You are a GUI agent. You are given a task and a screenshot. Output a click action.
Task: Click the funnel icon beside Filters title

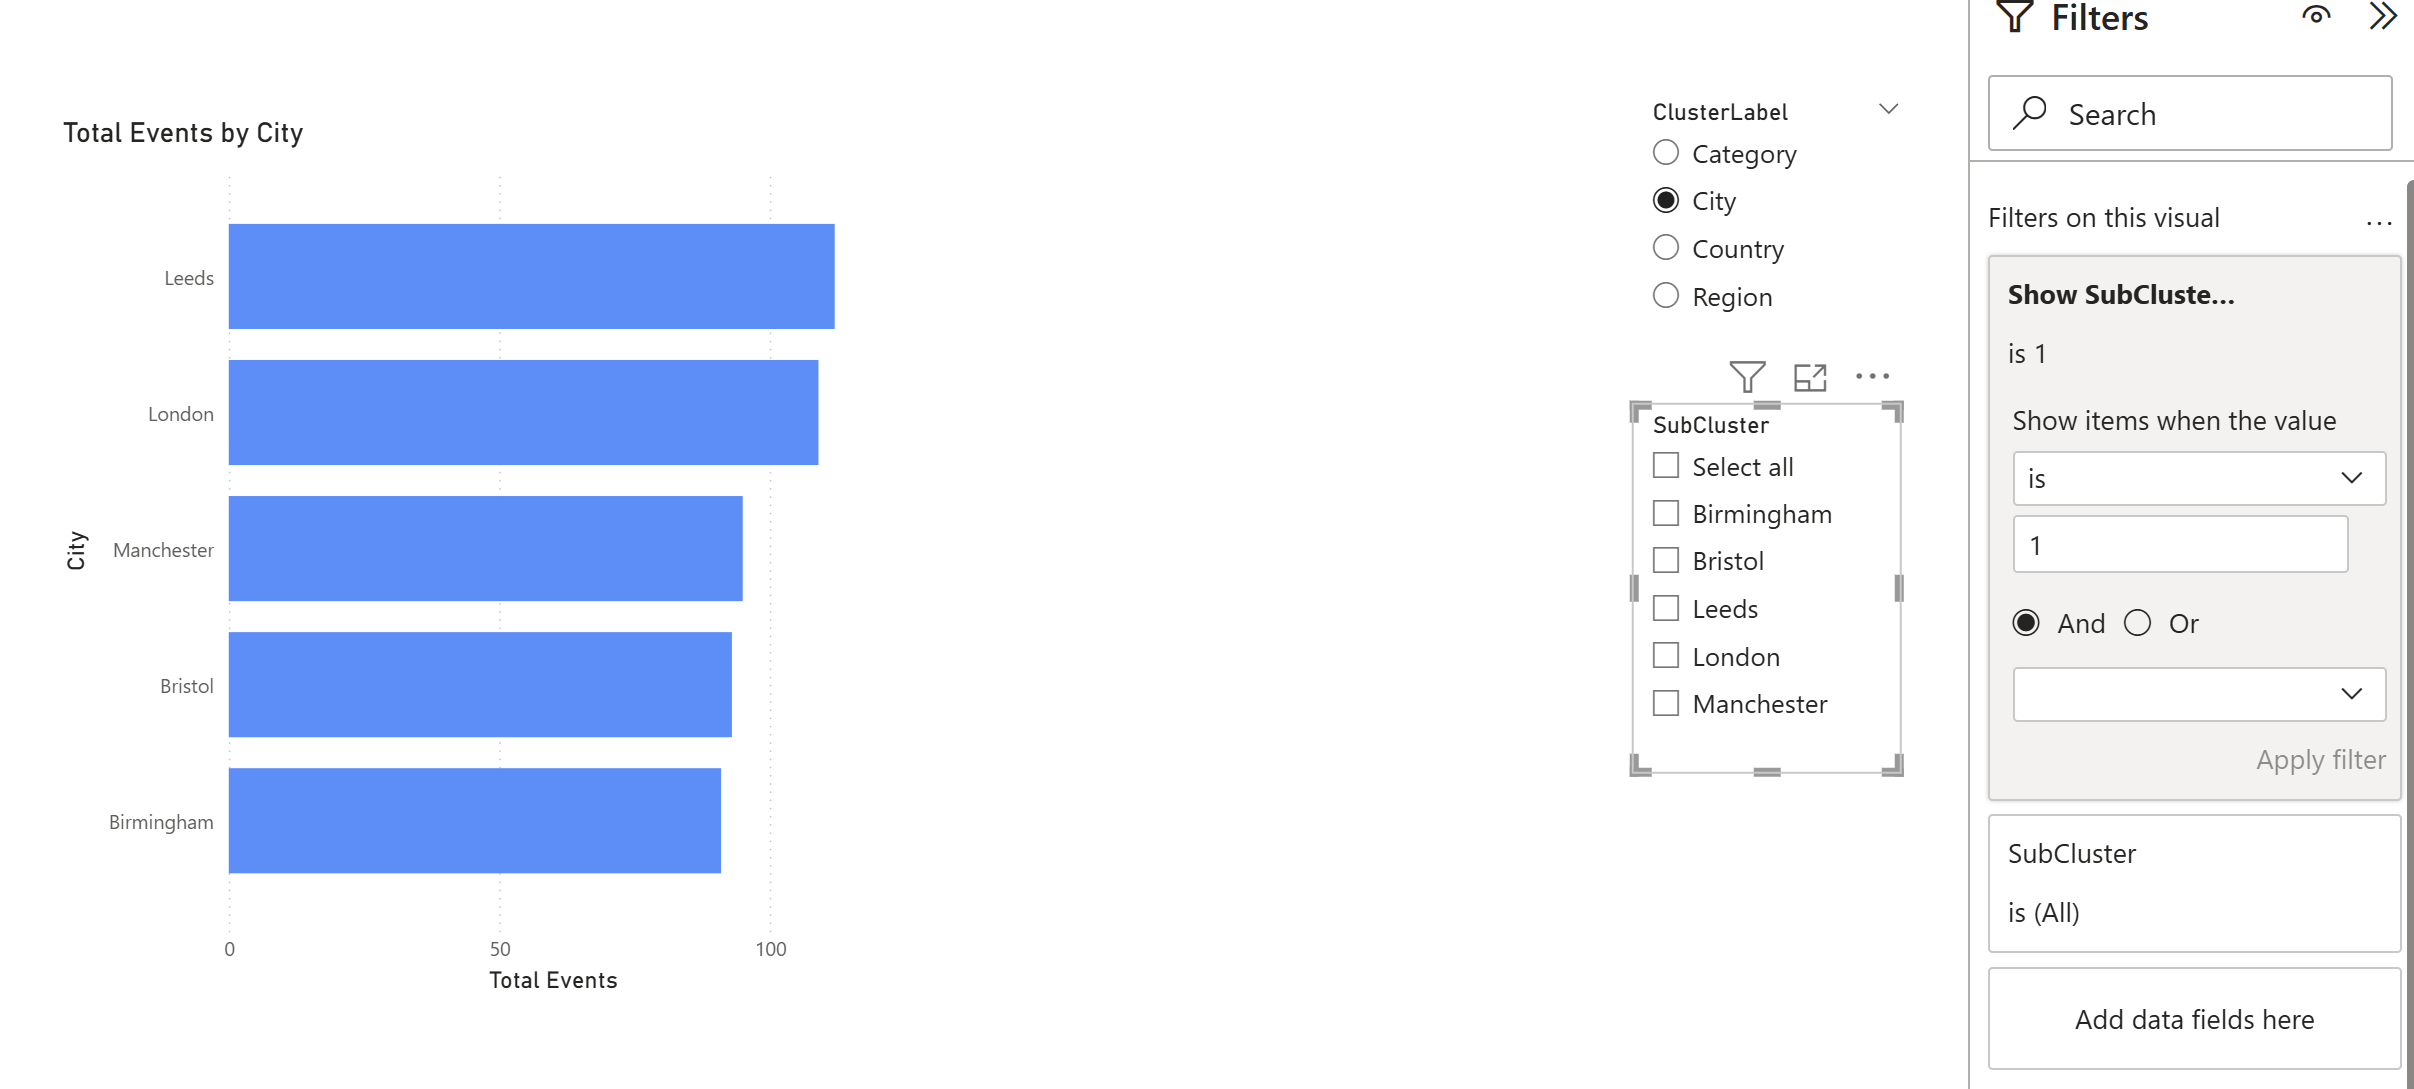(2015, 17)
